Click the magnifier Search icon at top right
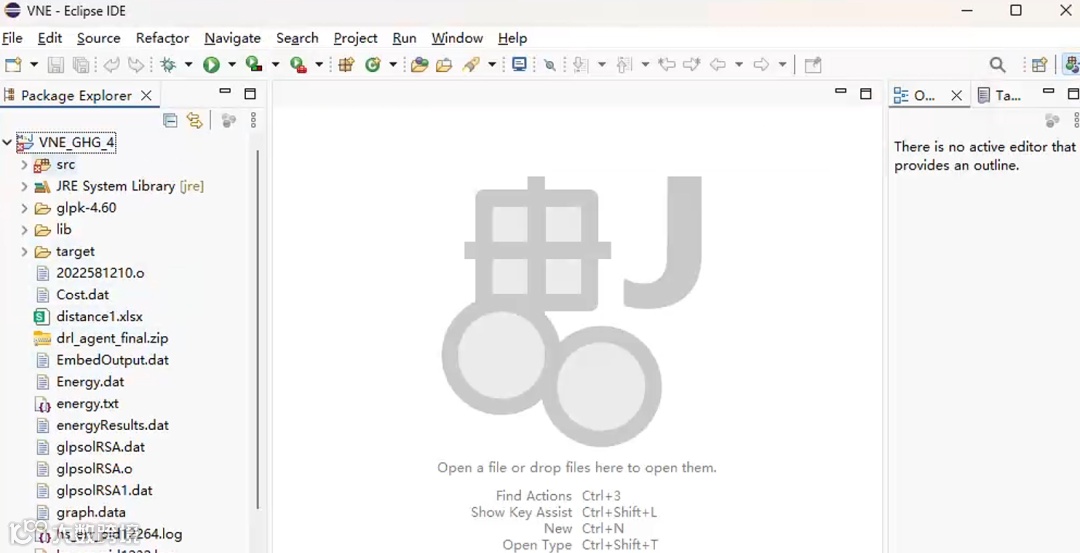1080x553 pixels. click(x=997, y=65)
